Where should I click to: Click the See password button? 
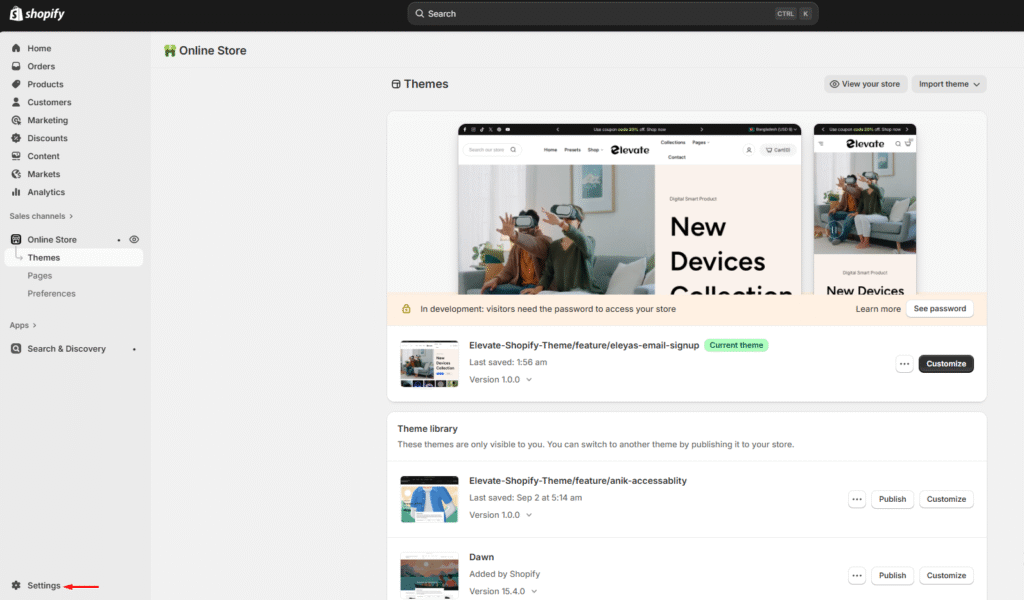click(940, 309)
